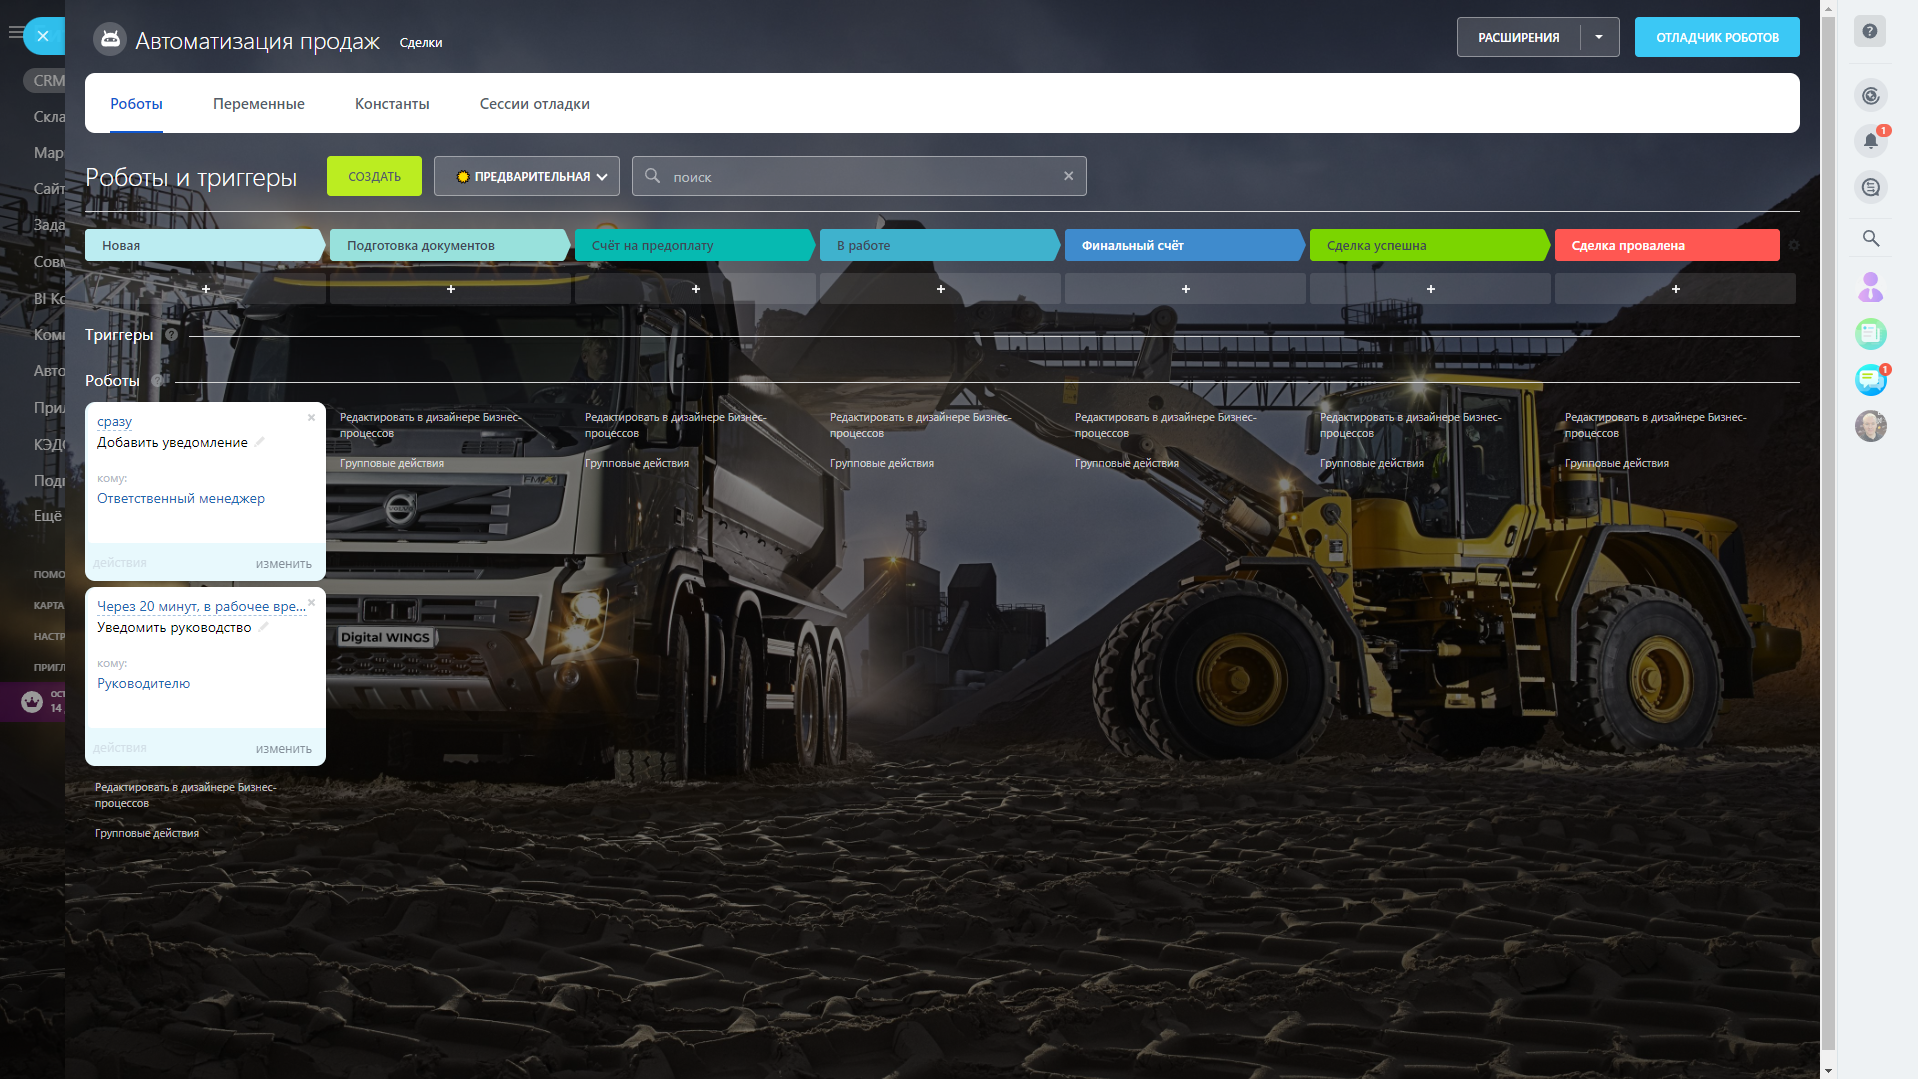Open Редактировать в дизайнере in the Сделка провалена column
The height and width of the screenshot is (1079, 1918).
(x=1656, y=425)
